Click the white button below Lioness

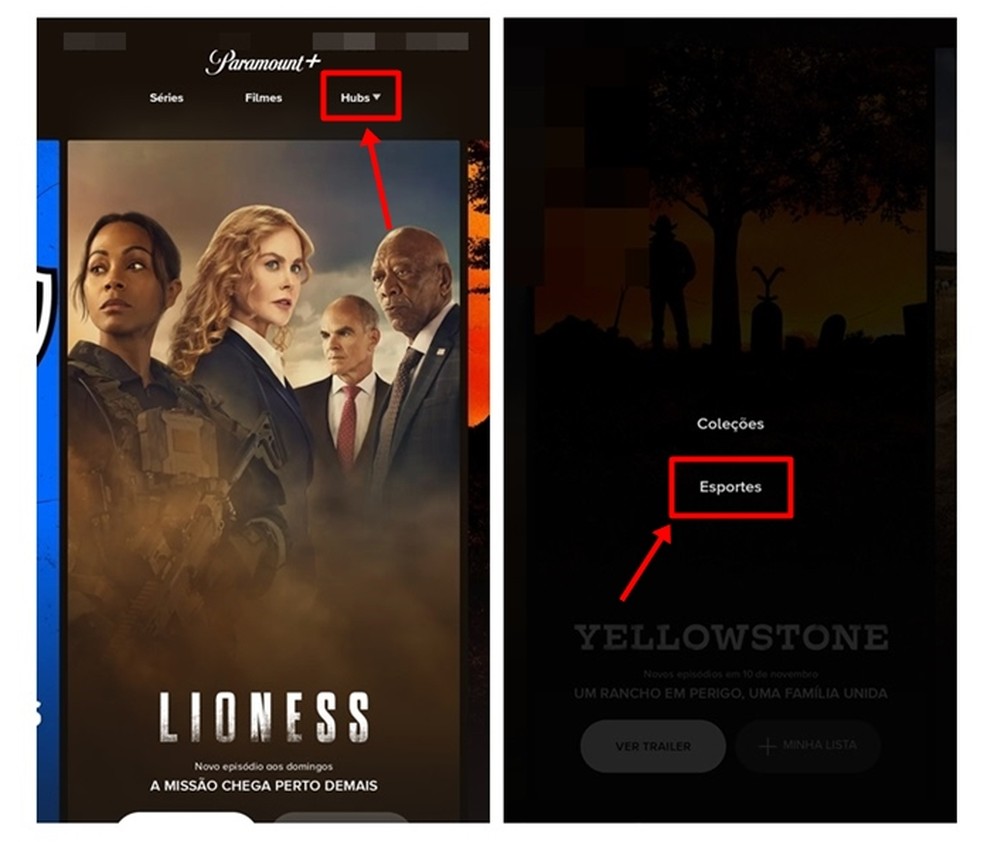[x=186, y=817]
